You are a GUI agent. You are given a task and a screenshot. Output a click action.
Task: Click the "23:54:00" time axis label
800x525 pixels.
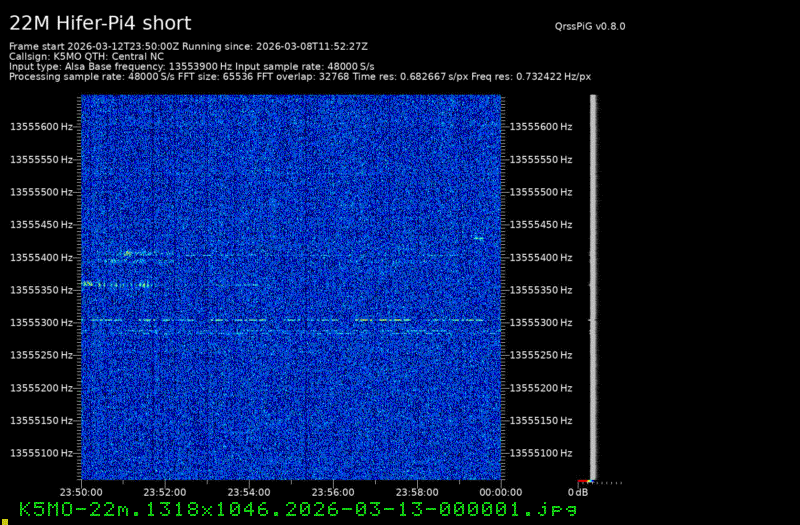249,493
